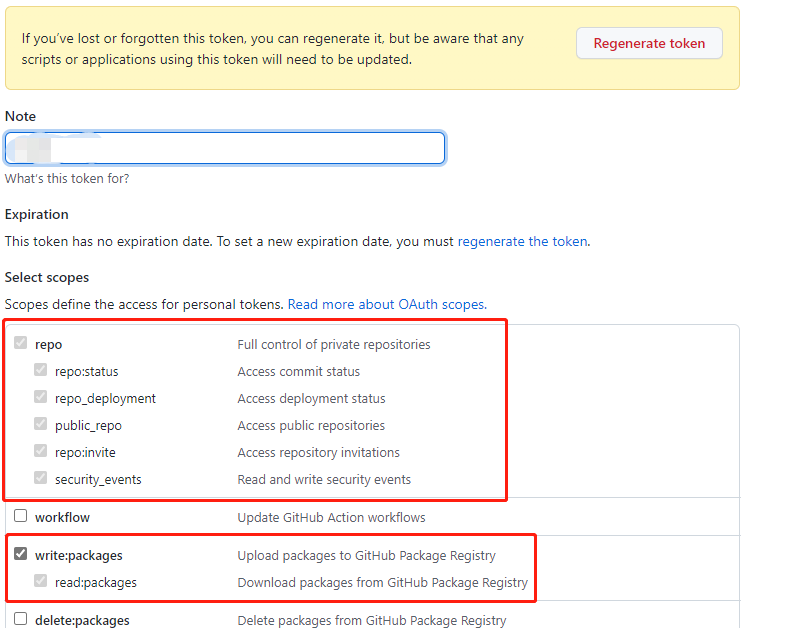Viewport: 801px width, 628px height.
Task: Click the repo:invite checkbox
Action: click(40, 451)
